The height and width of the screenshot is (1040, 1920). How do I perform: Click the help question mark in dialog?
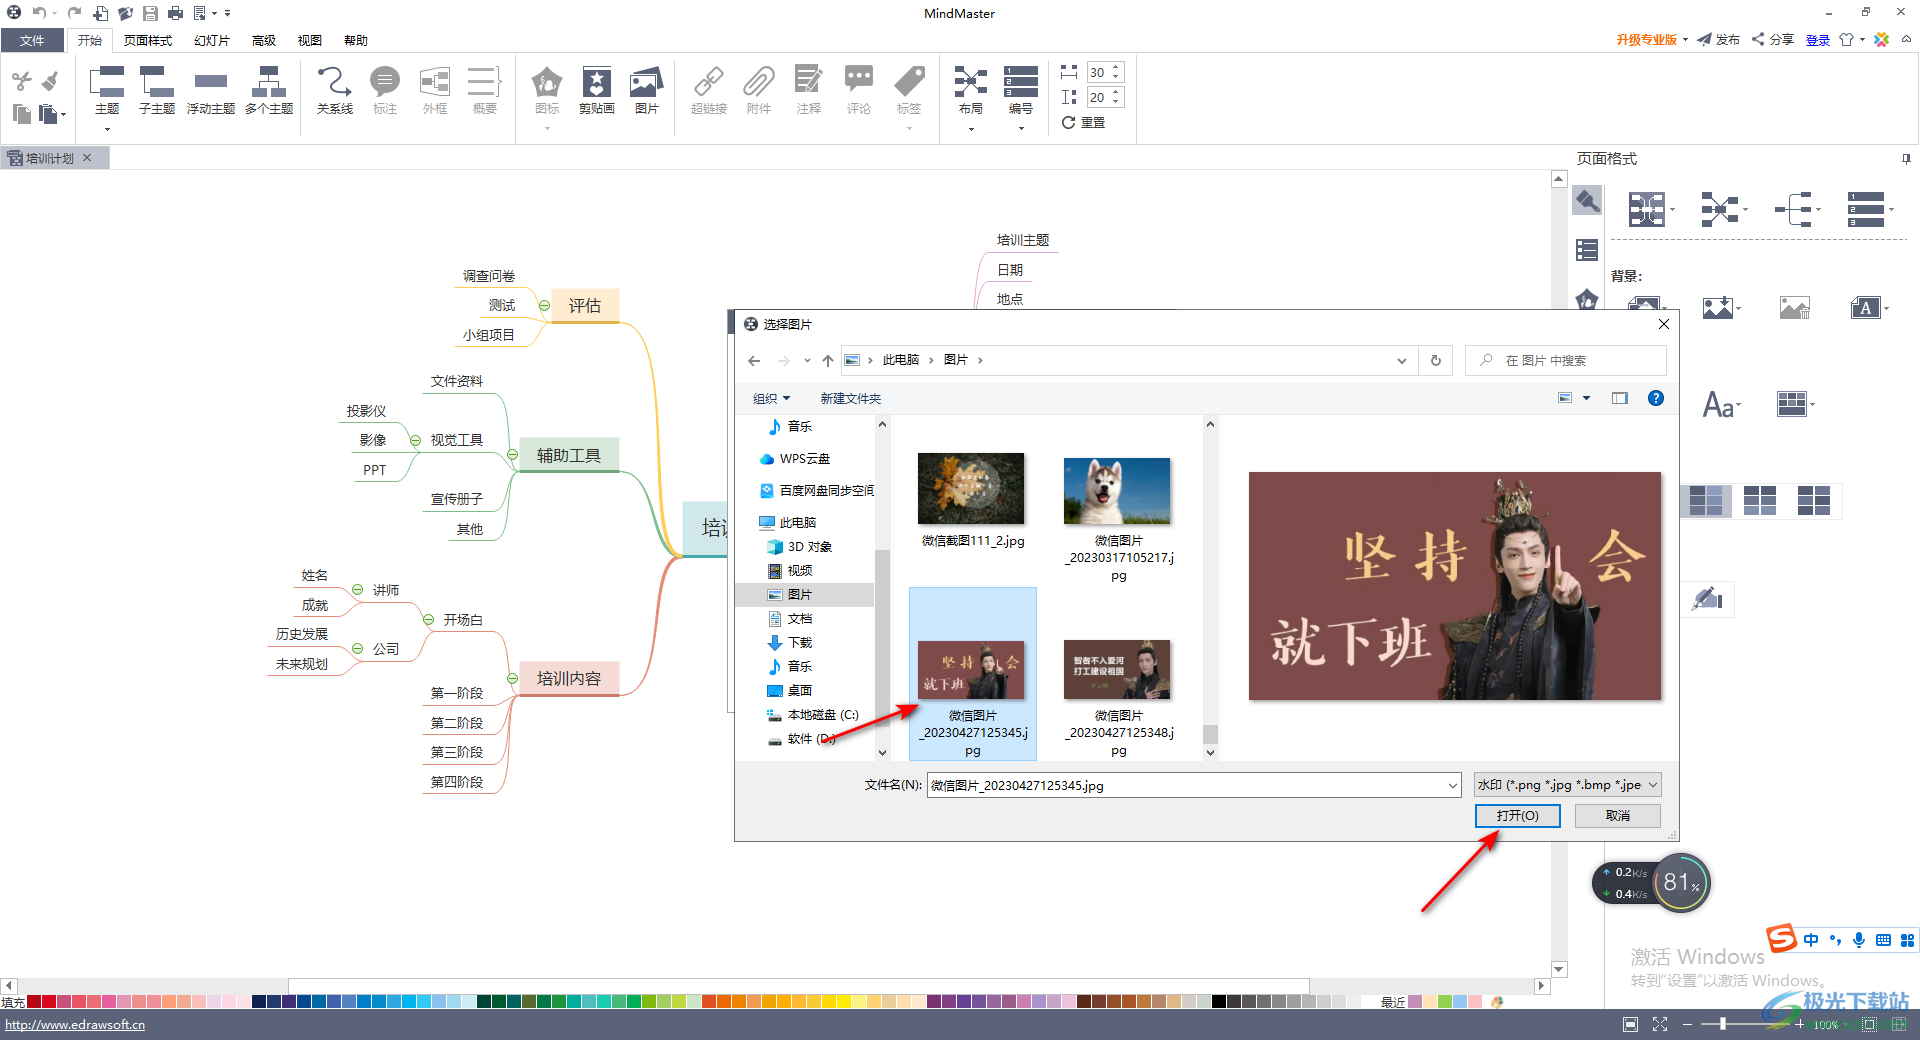(x=1656, y=398)
